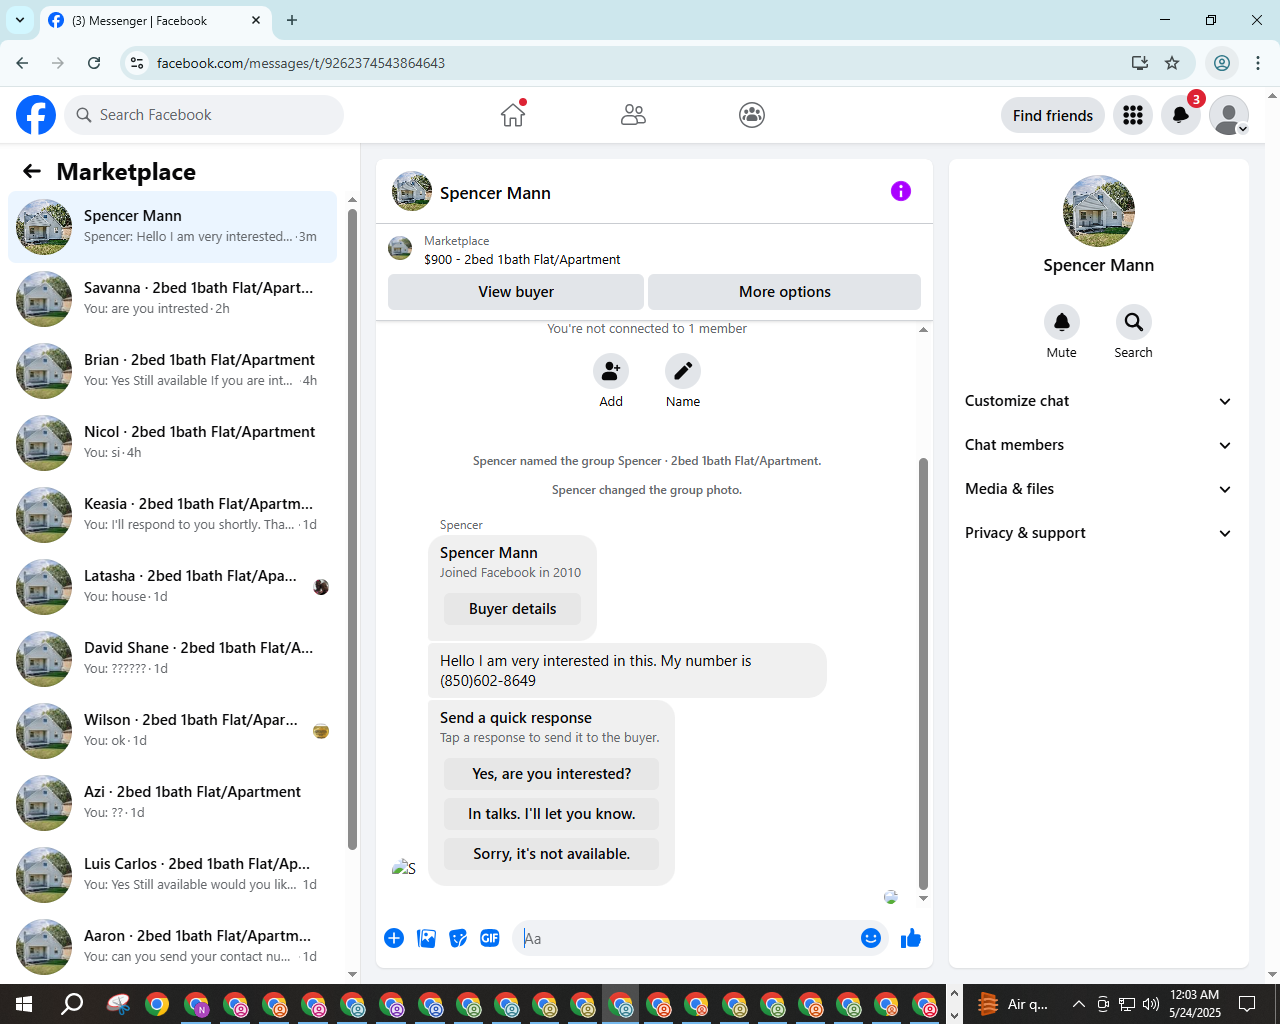Focus the message text box
This screenshot has width=1280, height=1024.
[685, 938]
